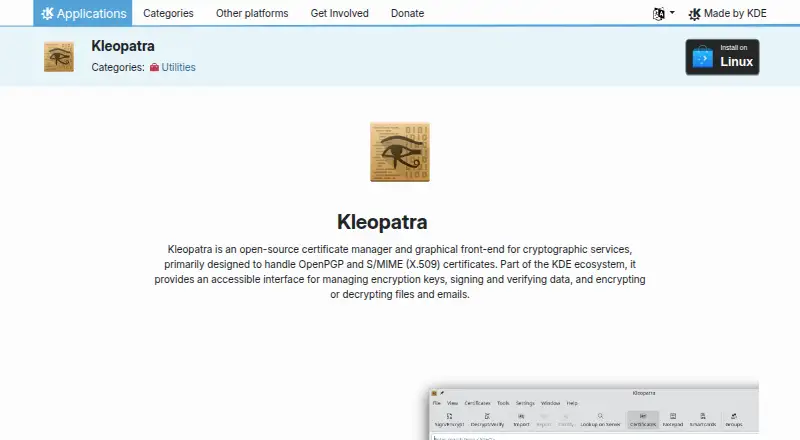
Task: Open the KDE Applications home tab
Action: [83, 13]
